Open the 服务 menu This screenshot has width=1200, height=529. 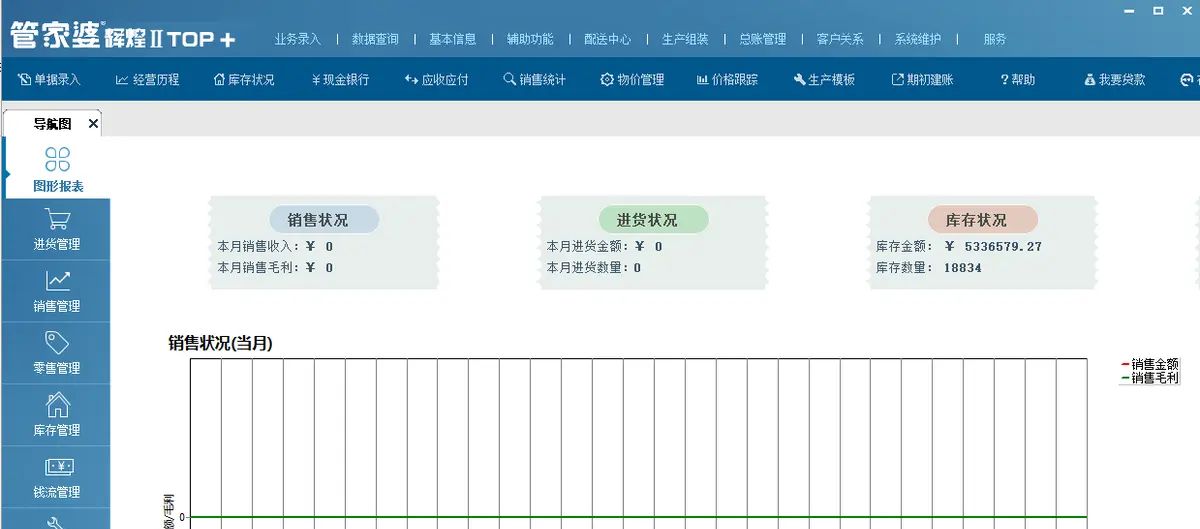[x=994, y=39]
